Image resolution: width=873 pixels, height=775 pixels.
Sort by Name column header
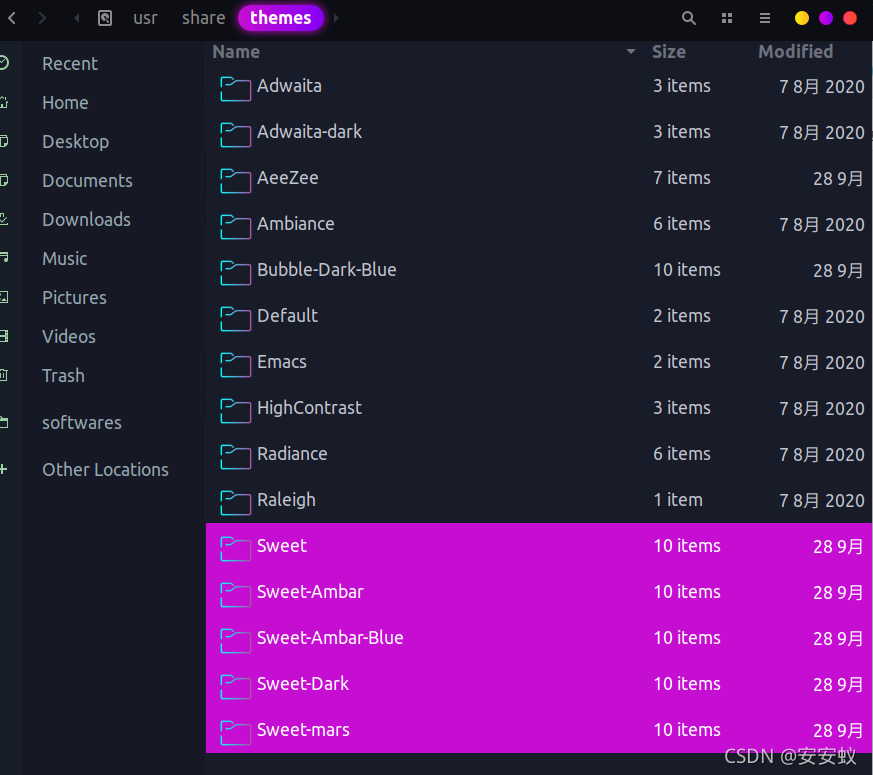pyautogui.click(x=236, y=52)
